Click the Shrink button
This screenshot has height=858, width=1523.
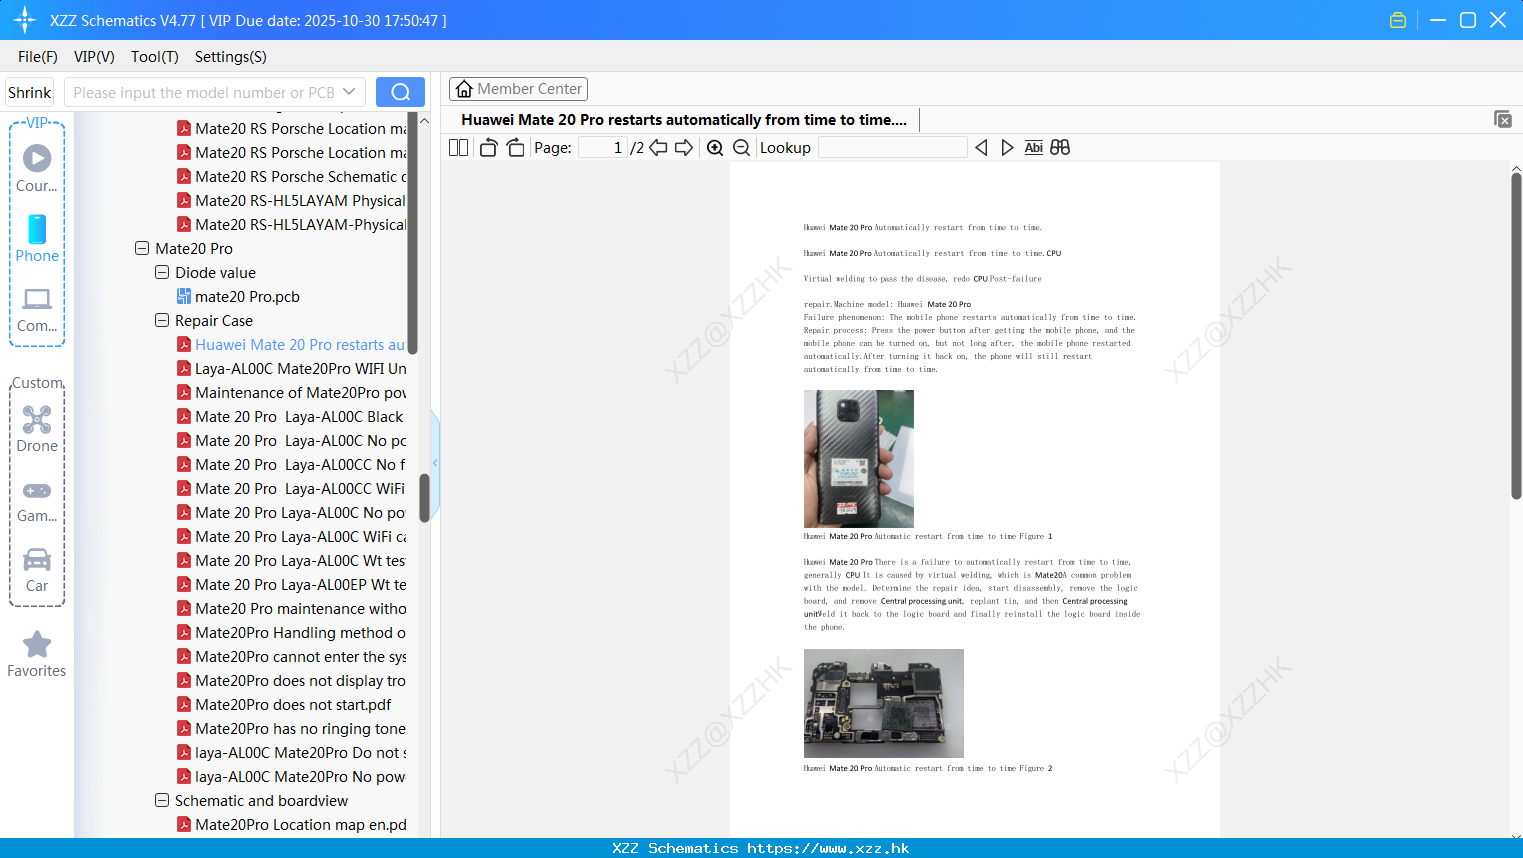30,92
